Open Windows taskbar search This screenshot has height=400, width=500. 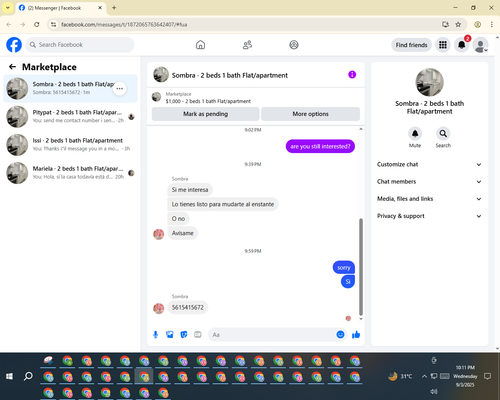coord(28,376)
